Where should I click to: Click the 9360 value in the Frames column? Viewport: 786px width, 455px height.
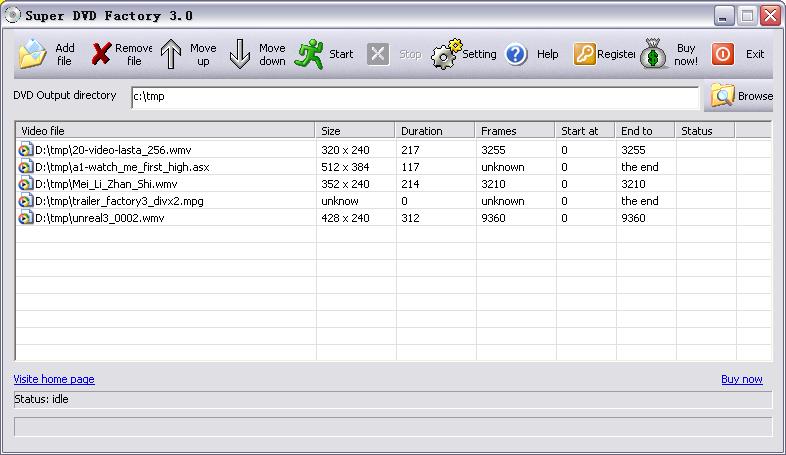coord(493,218)
